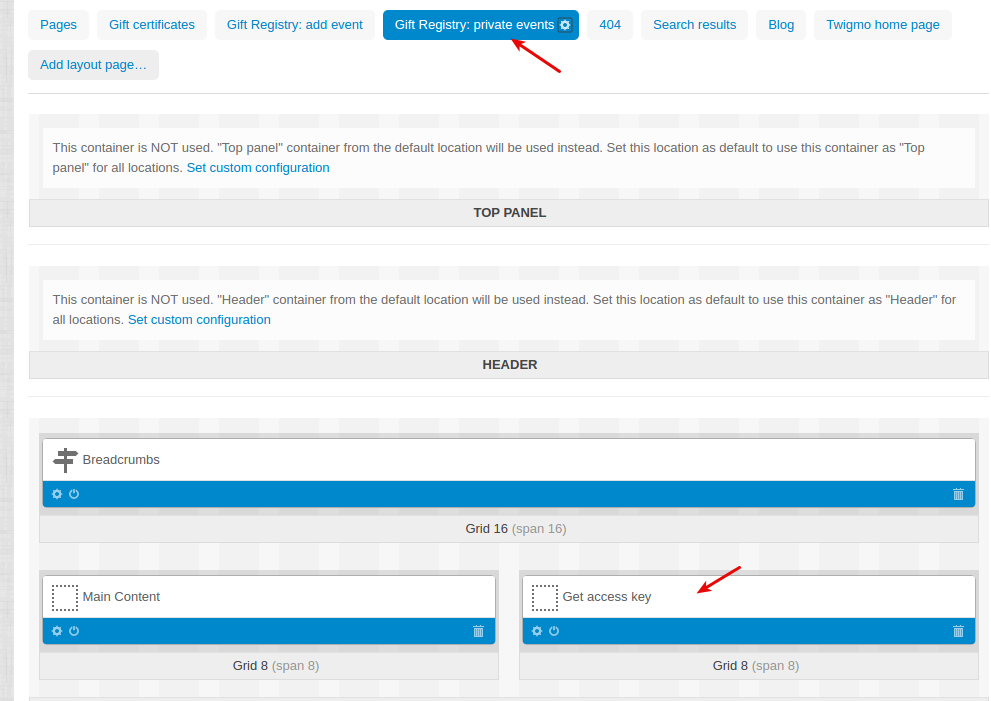Open Main Content block settings gear
The image size is (991, 701).
click(57, 631)
